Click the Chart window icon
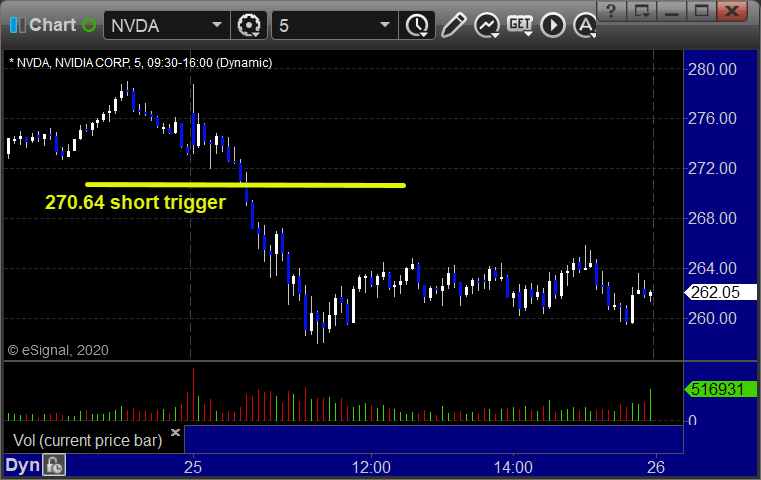This screenshot has height=480, width=761. click(17, 25)
